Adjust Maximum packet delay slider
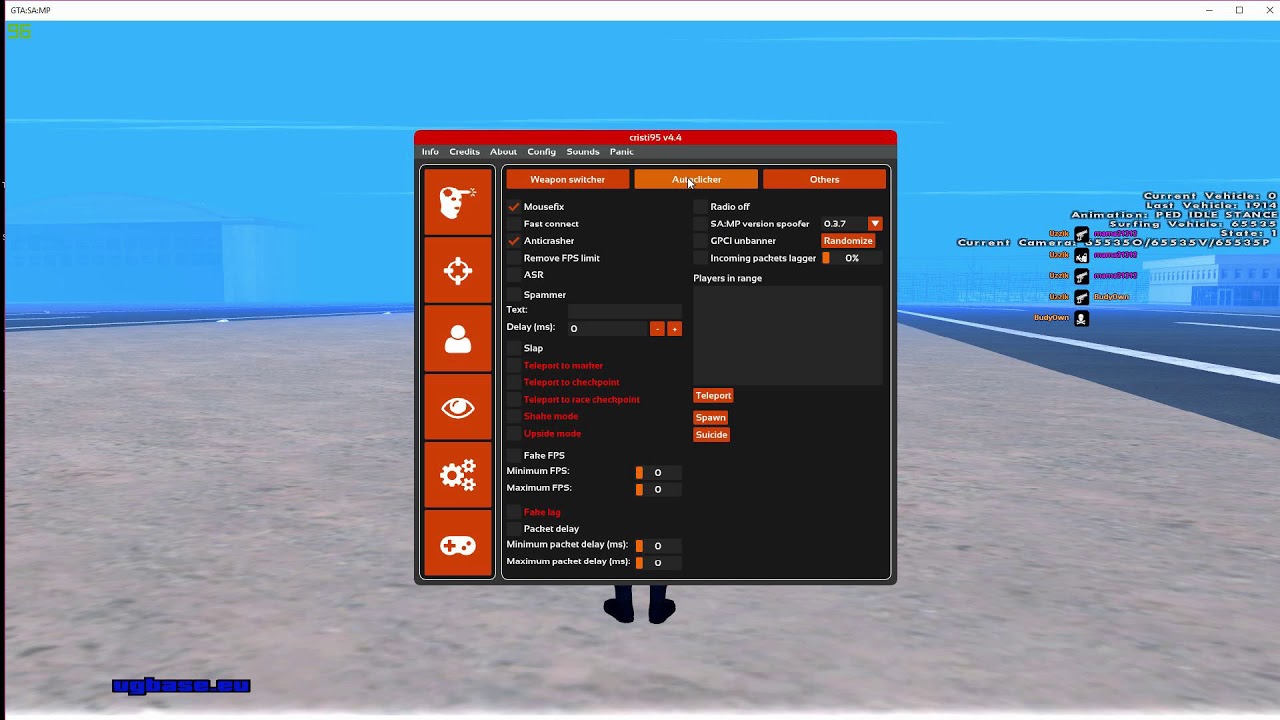The image size is (1280, 720). [x=657, y=563]
